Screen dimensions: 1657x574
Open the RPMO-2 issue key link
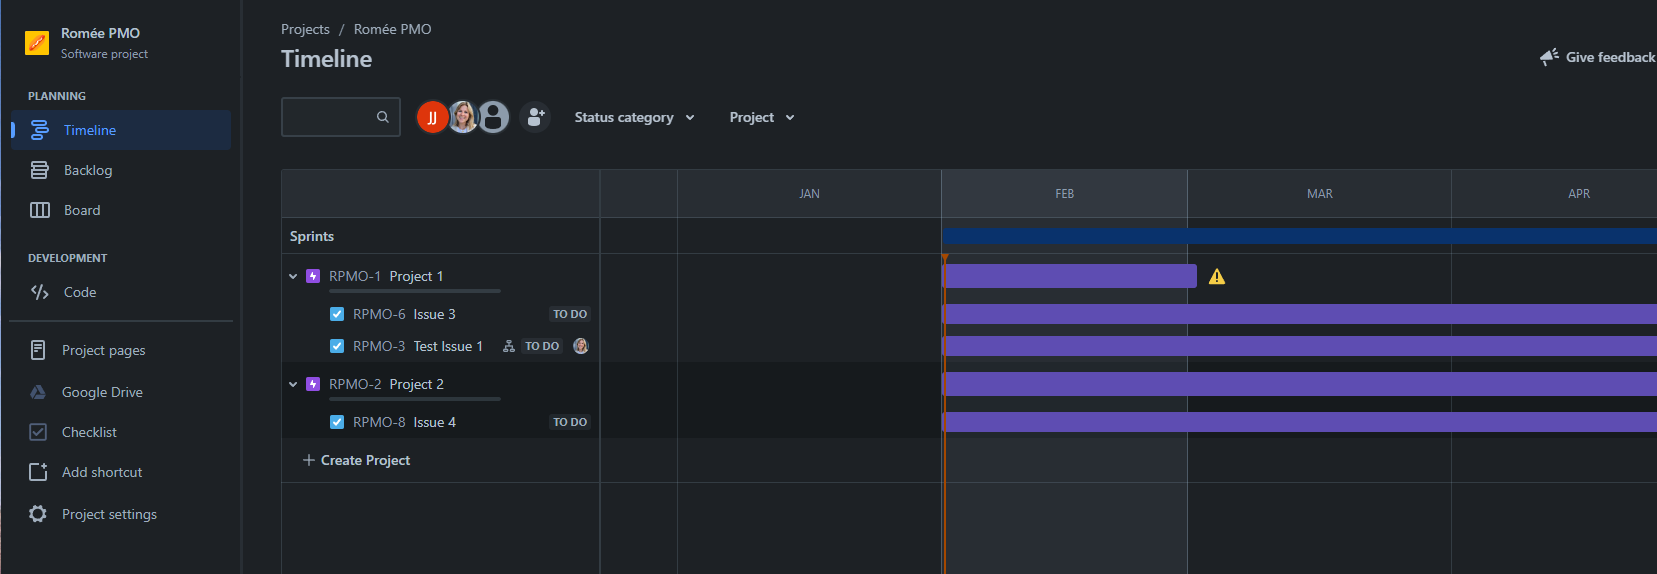355,384
